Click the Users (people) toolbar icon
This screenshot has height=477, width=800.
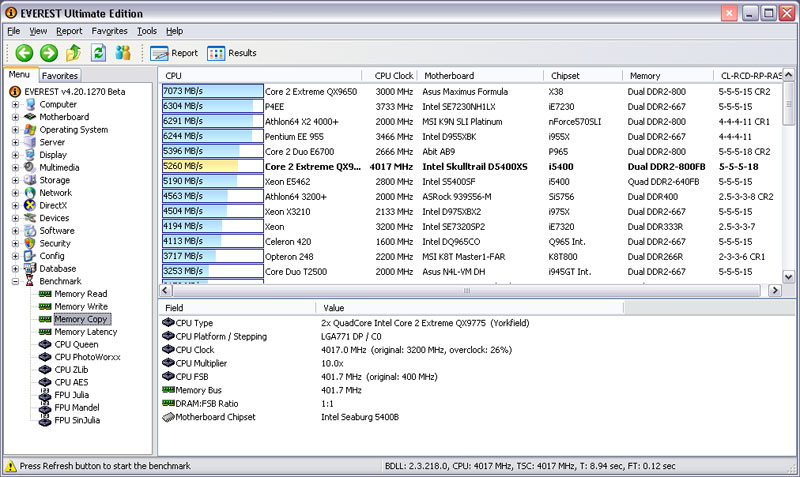coord(123,52)
